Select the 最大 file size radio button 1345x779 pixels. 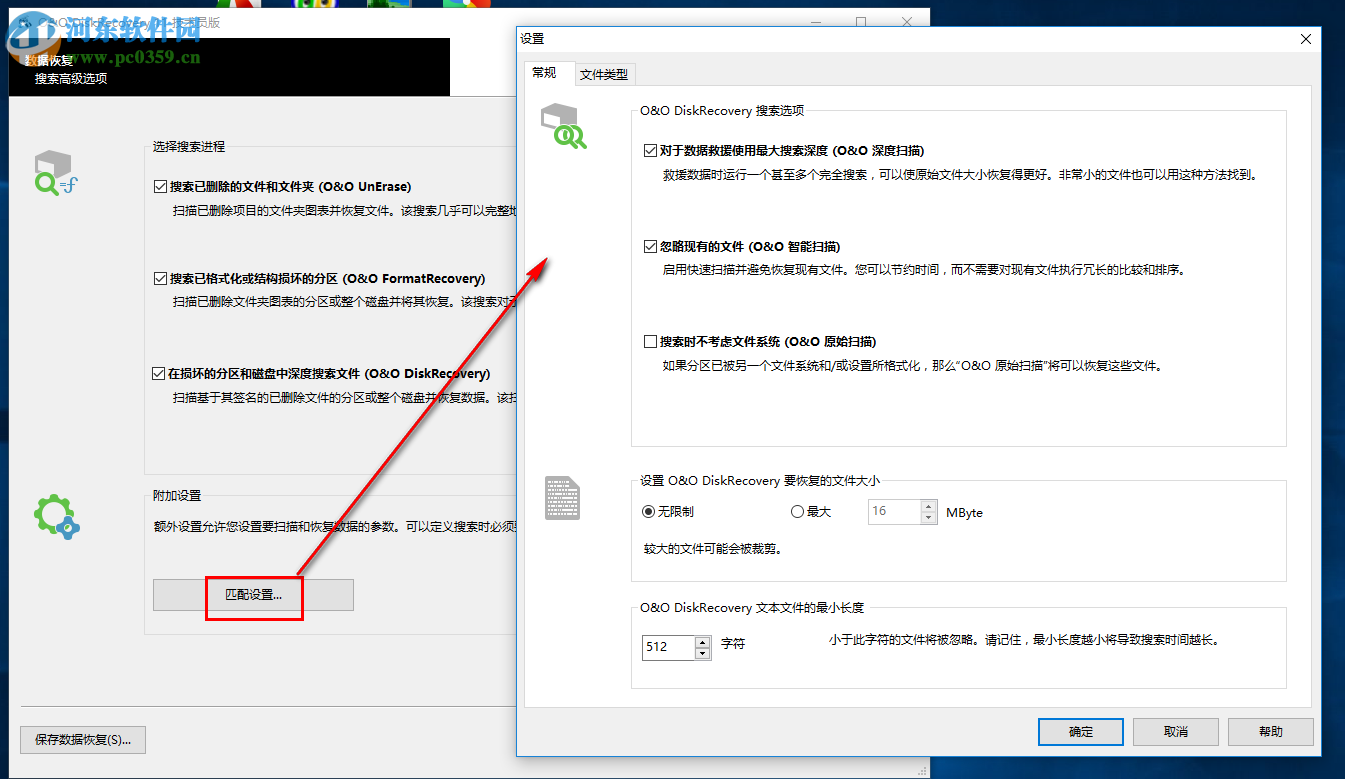pyautogui.click(x=797, y=511)
